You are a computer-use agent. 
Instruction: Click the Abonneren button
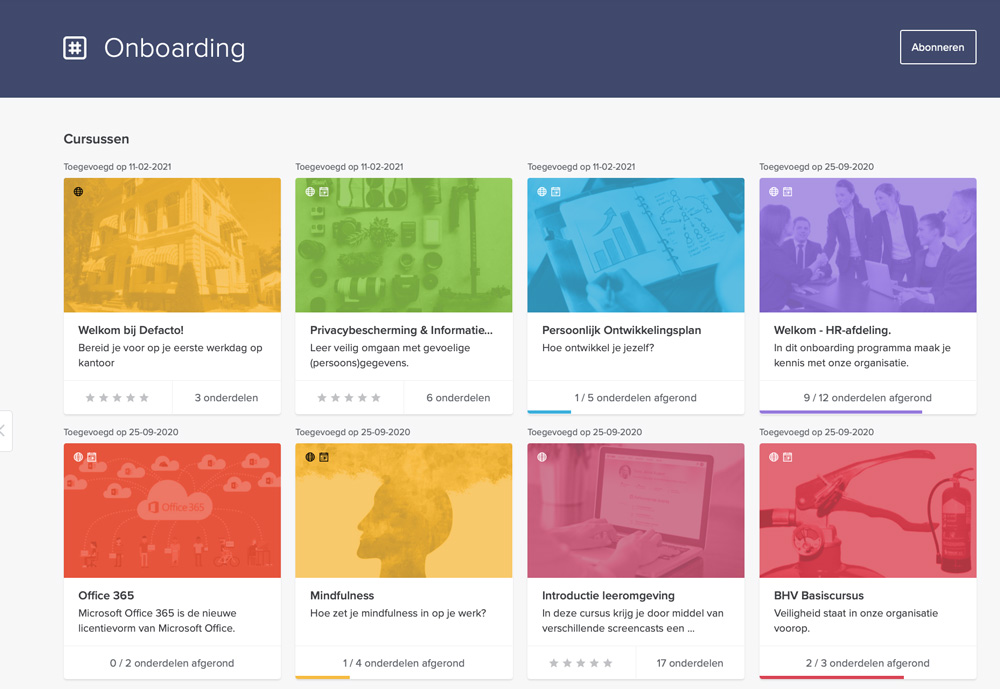coord(937,47)
